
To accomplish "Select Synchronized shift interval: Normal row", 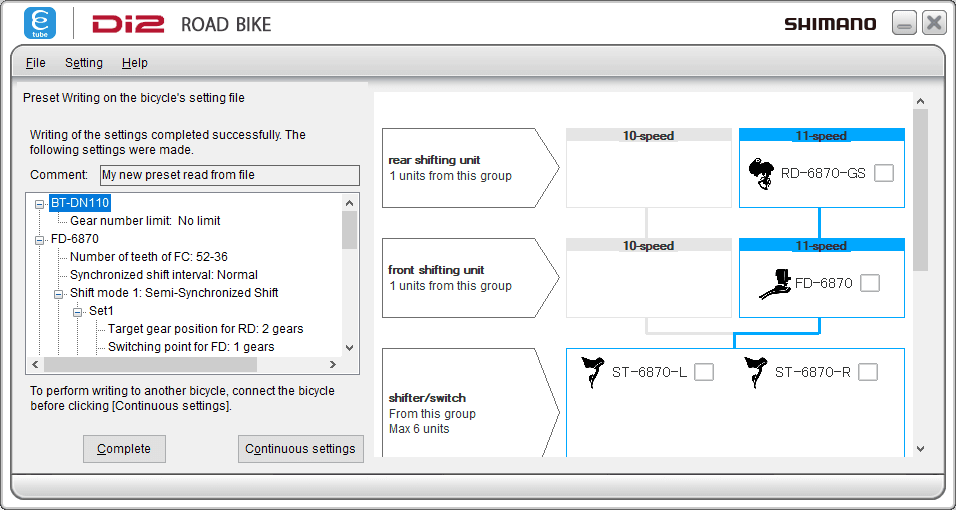I will [x=164, y=275].
